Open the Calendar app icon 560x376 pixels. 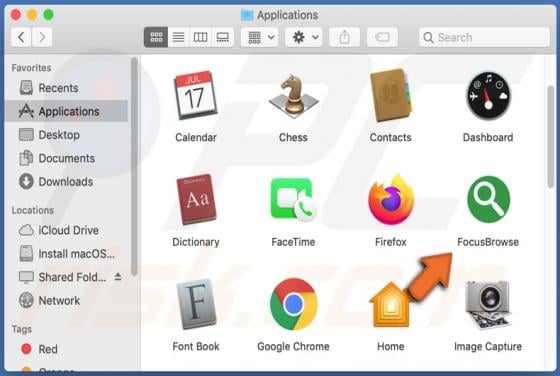click(195, 95)
